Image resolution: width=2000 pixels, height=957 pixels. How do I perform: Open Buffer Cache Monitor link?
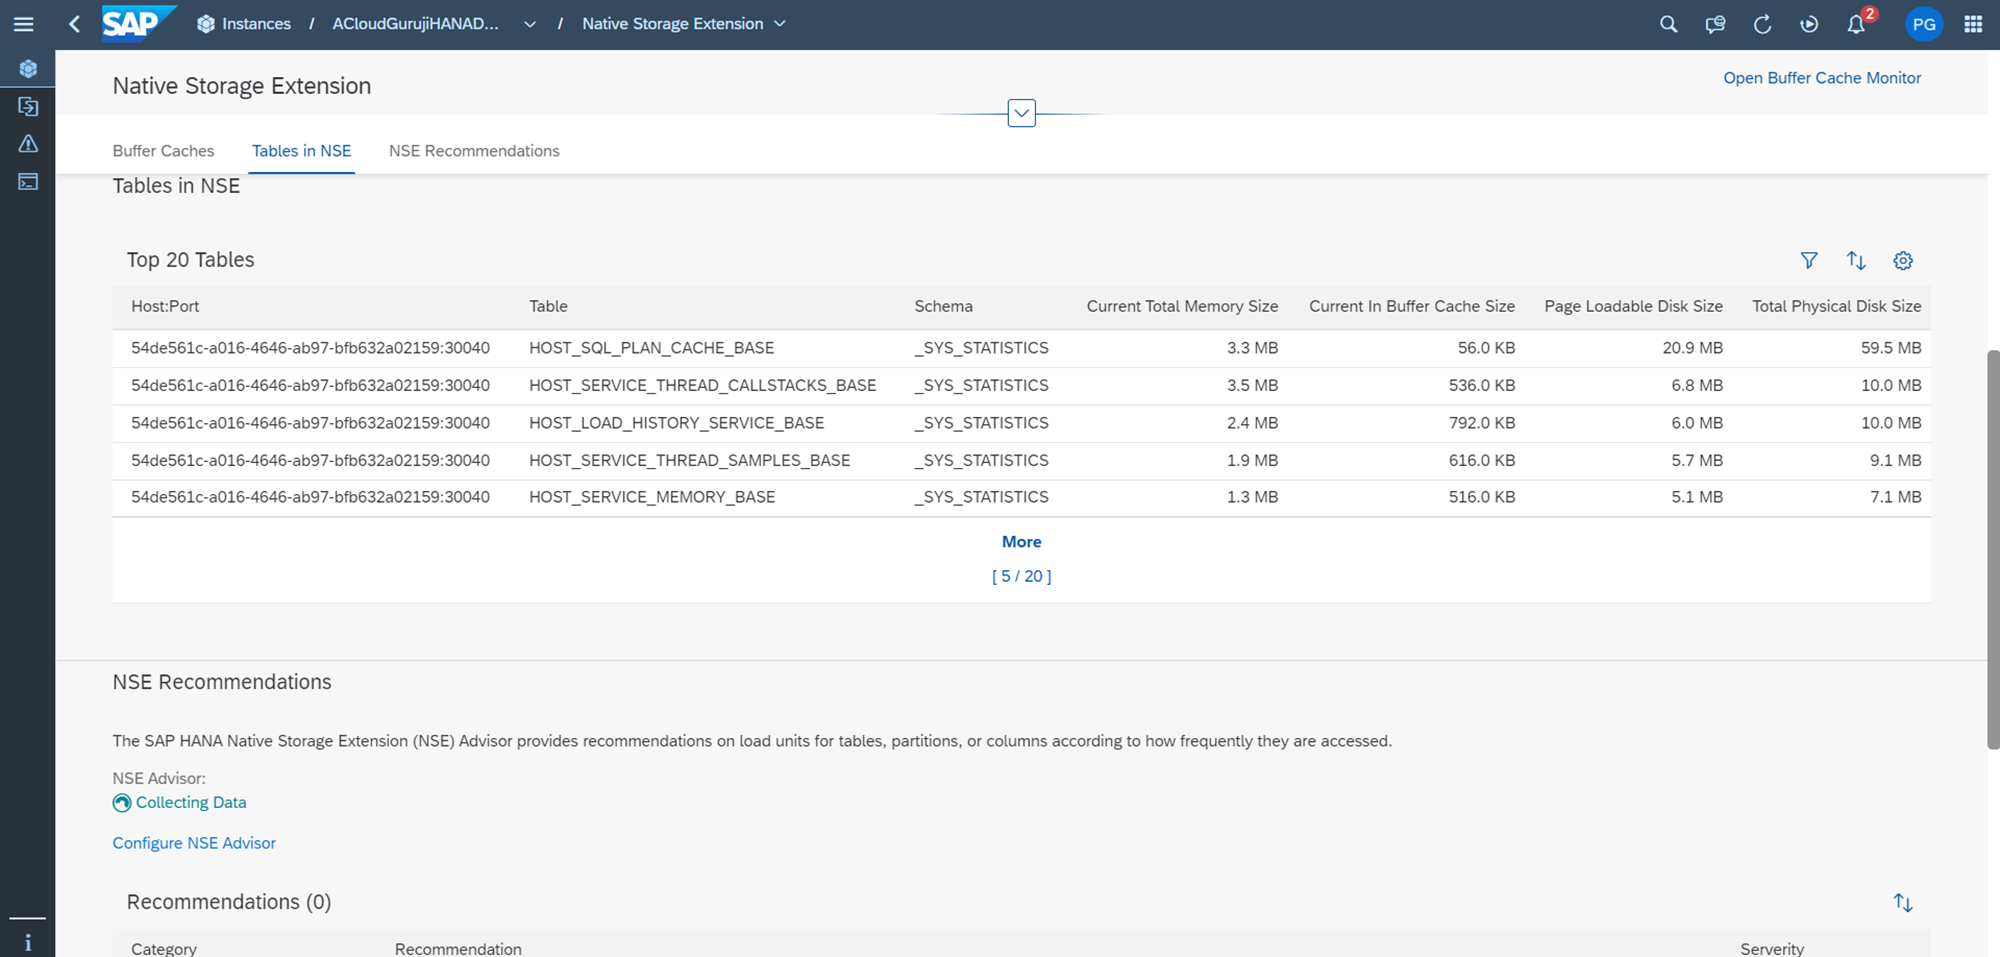[1821, 78]
